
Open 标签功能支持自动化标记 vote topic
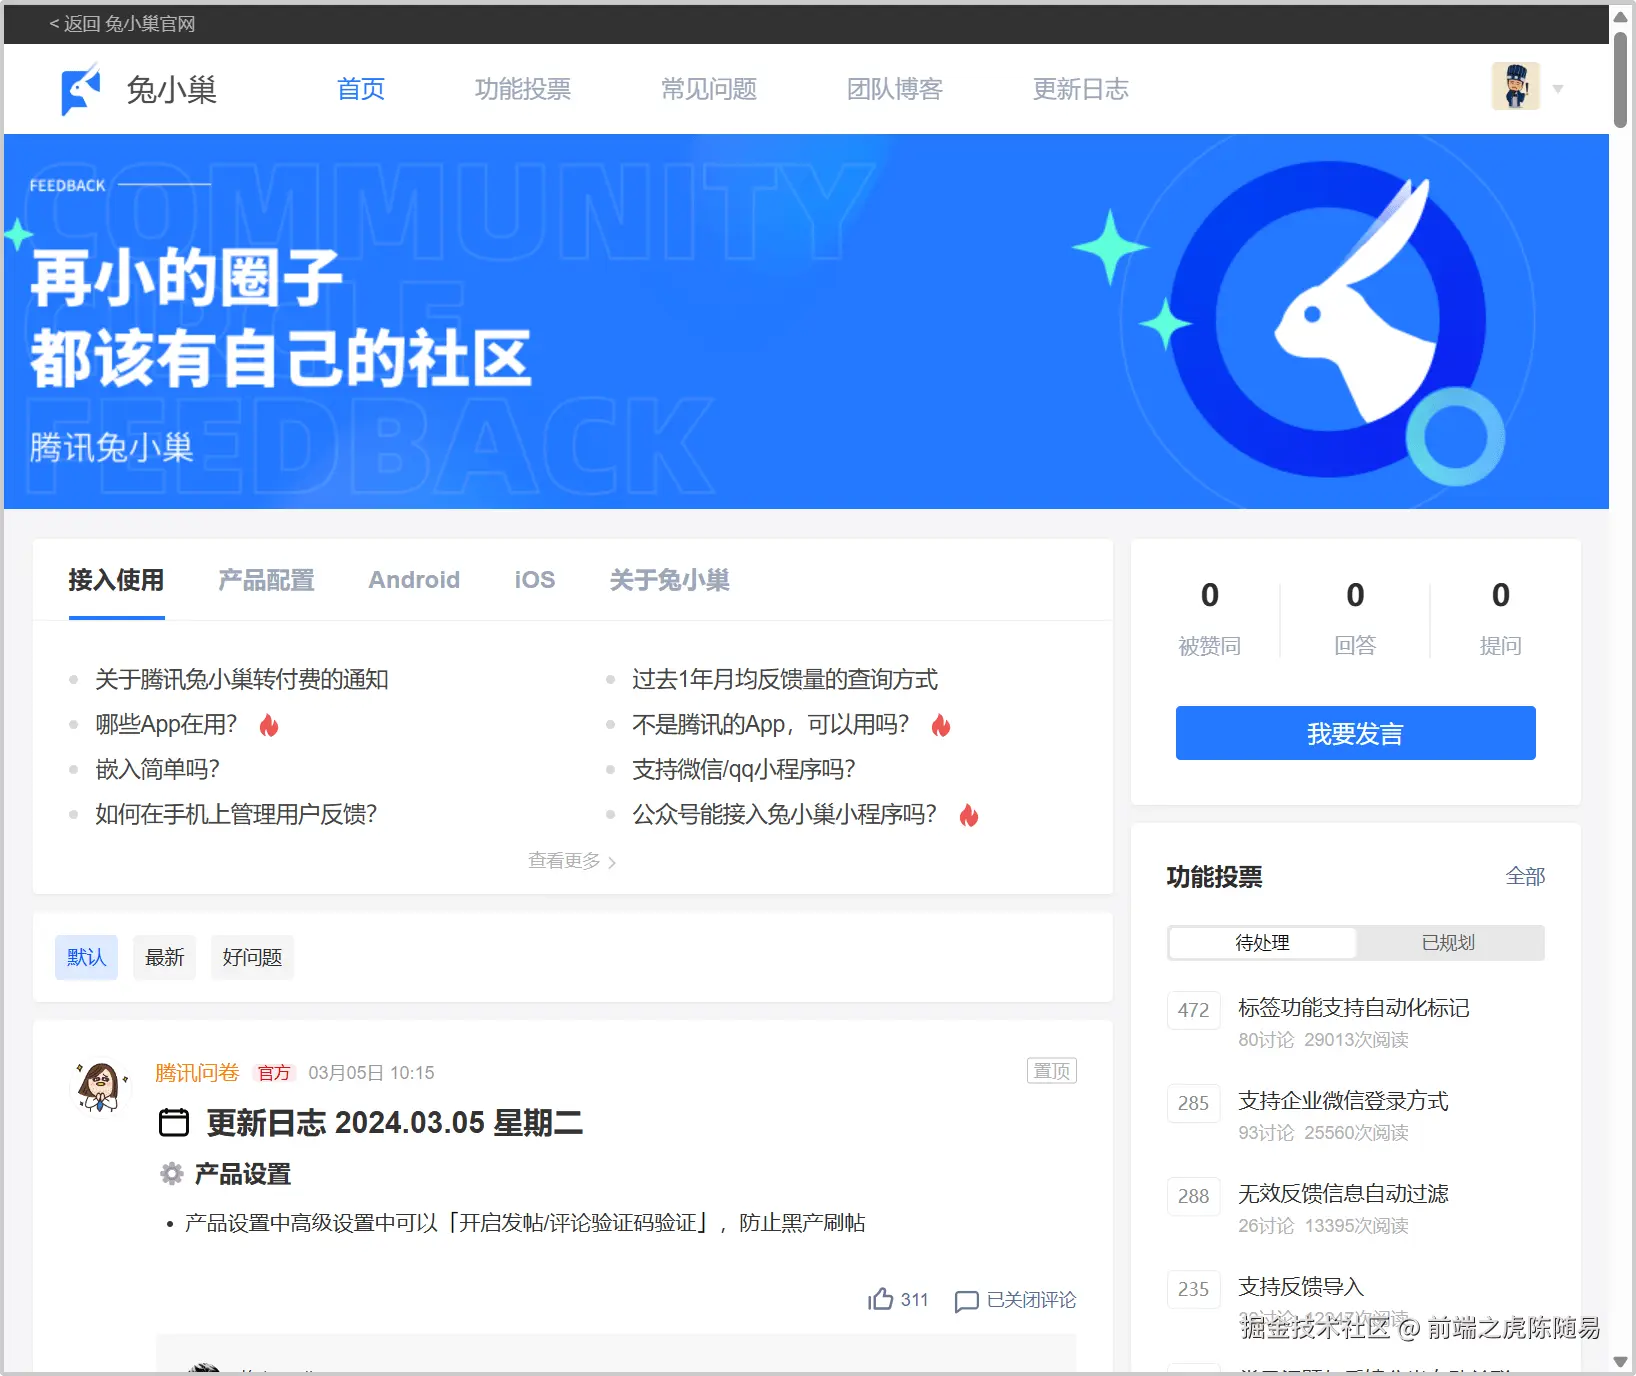[1352, 1008]
